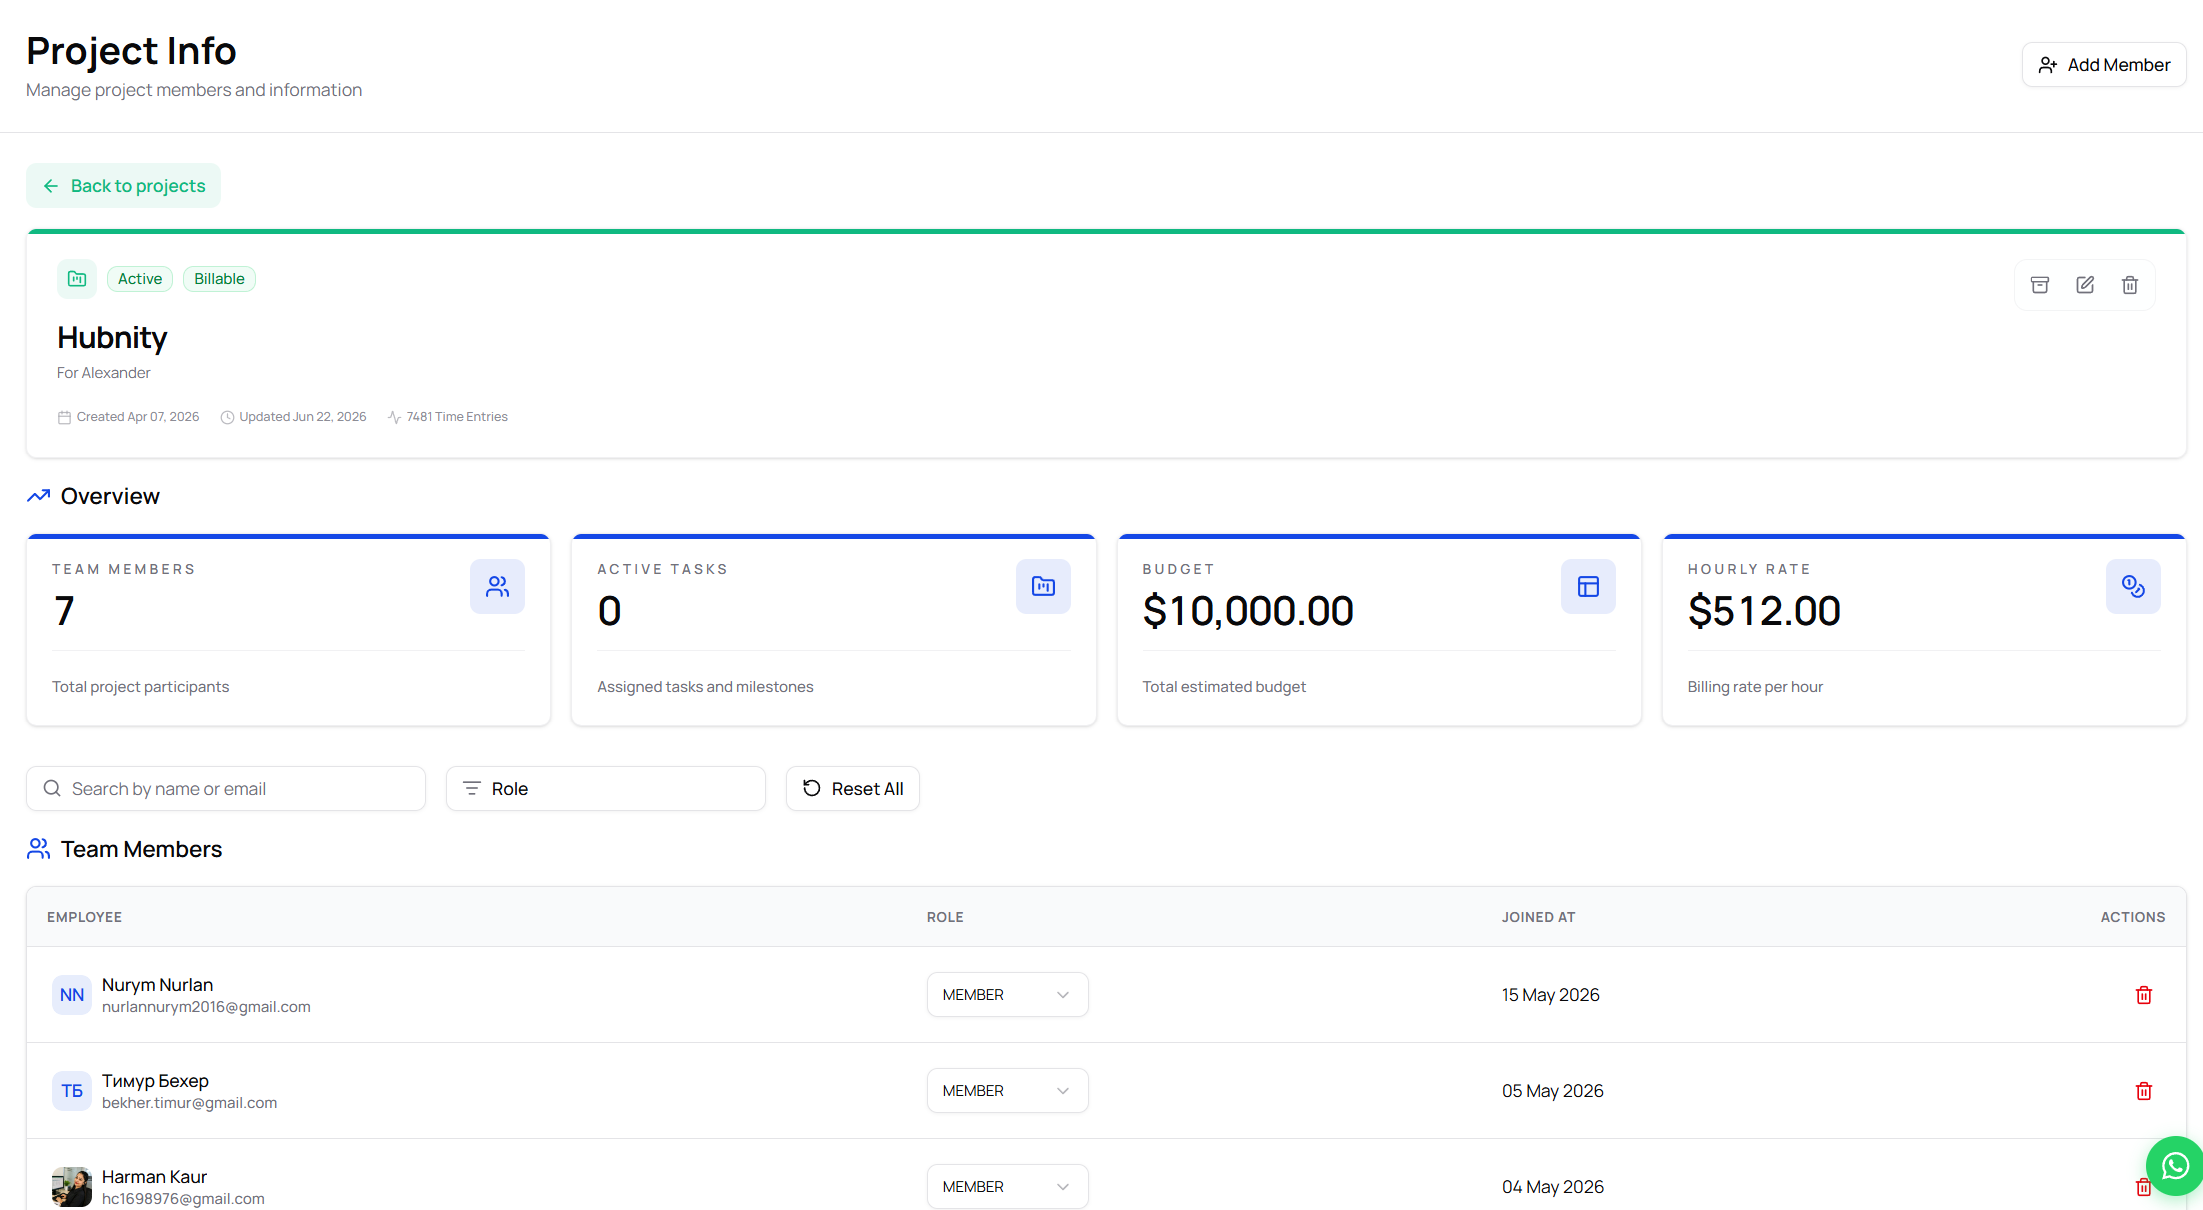The height and width of the screenshot is (1210, 2203).
Task: Click the Budget card layout icon
Action: coord(1588,586)
